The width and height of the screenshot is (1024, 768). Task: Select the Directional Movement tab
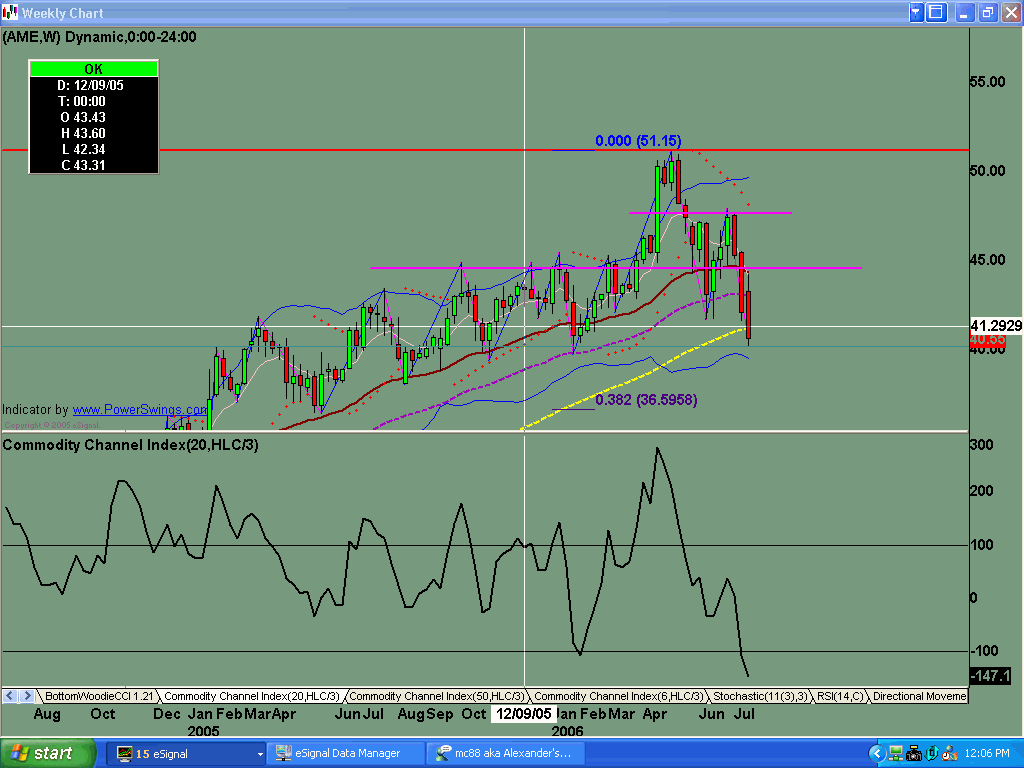click(x=919, y=696)
